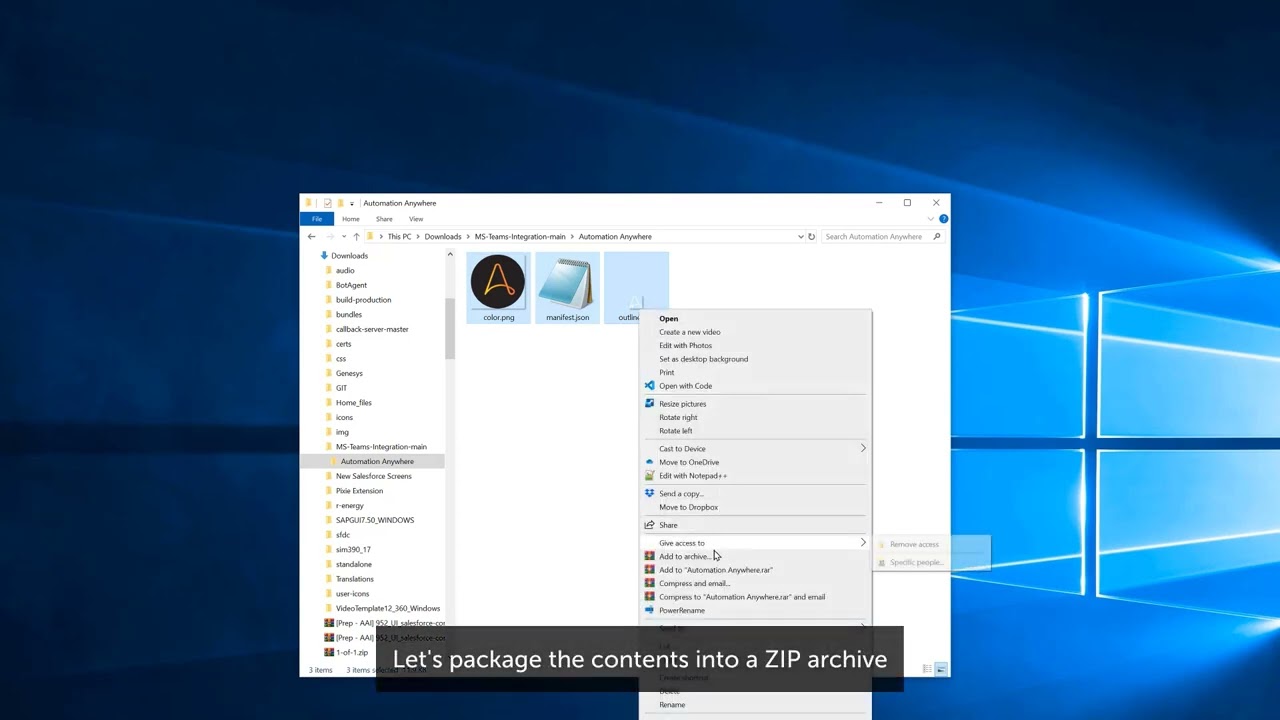Open the 1-of-1.zip archive in sidebar
This screenshot has width=1280, height=720.
click(351, 652)
